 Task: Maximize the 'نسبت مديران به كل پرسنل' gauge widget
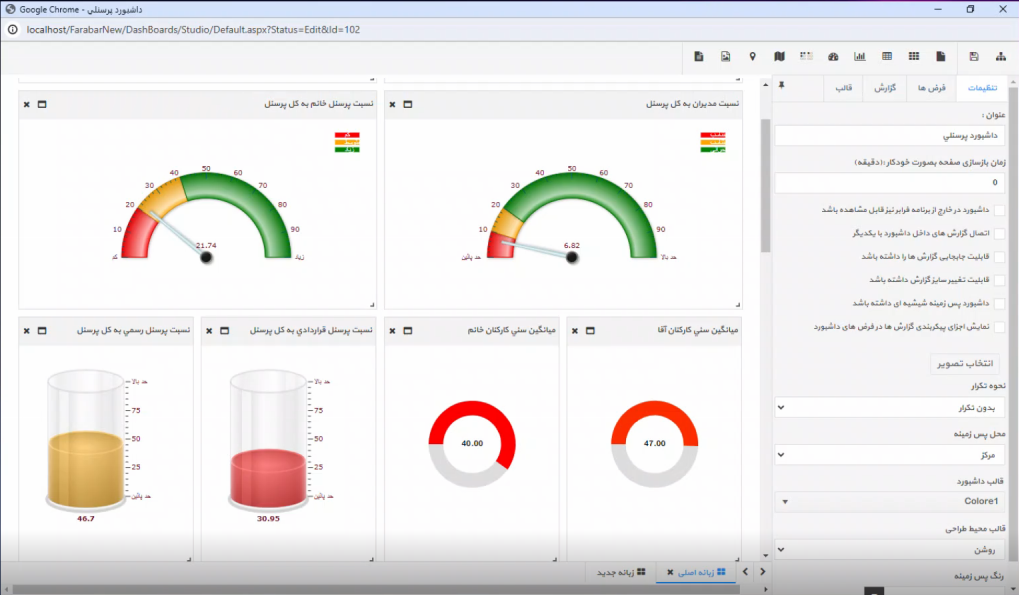tap(408, 104)
